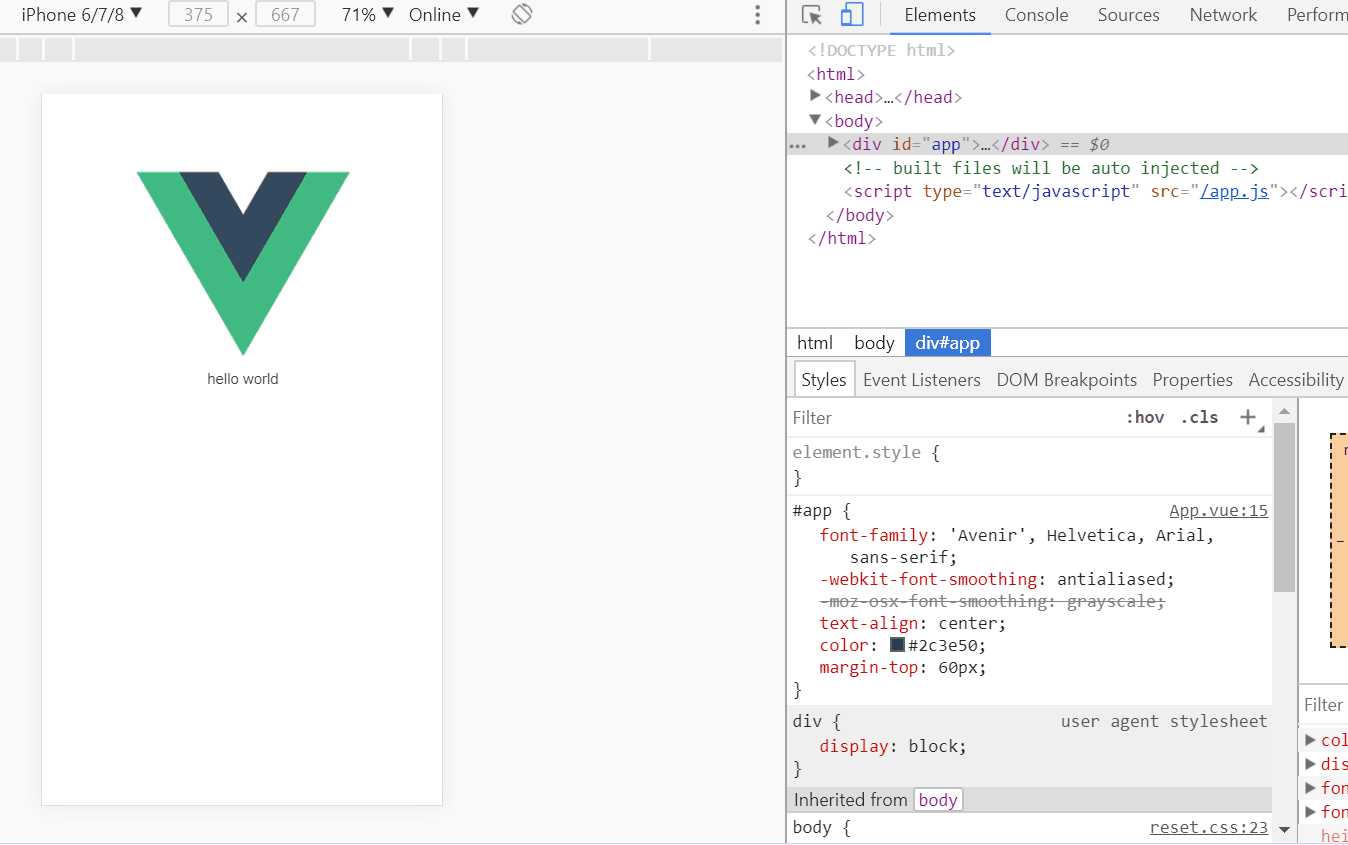The width and height of the screenshot is (1348, 845).
Task: Click the 'antialiased' font-smoothing value
Action: point(1111,579)
